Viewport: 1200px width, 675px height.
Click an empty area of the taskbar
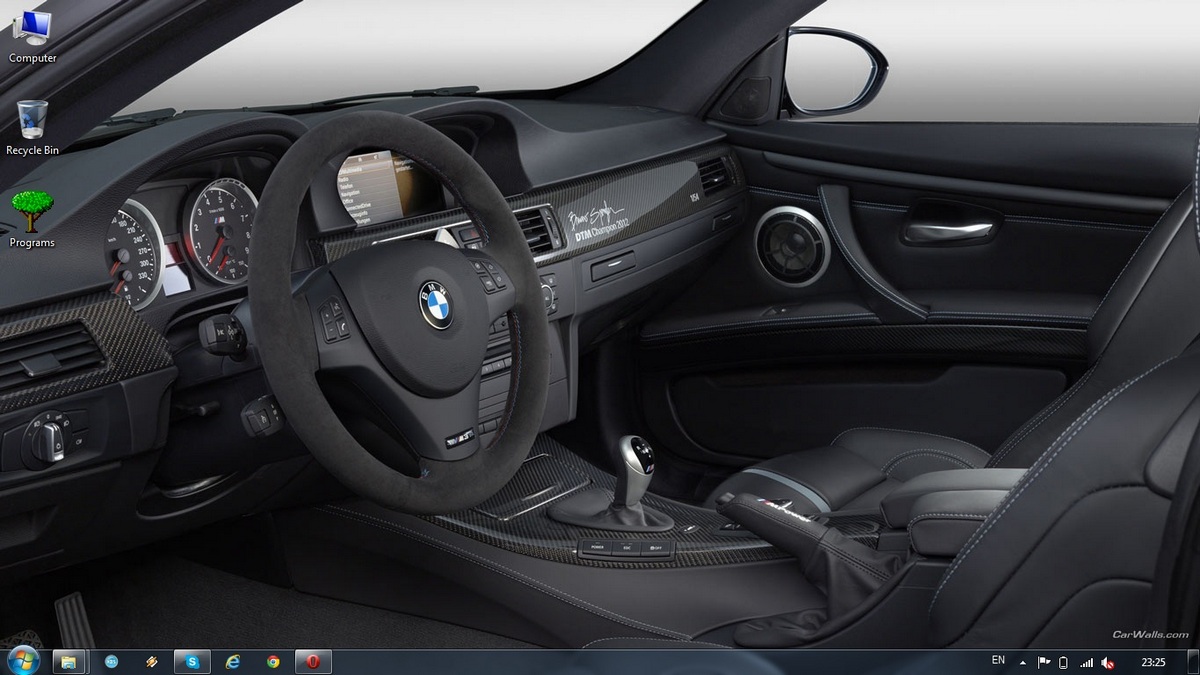[650, 662]
